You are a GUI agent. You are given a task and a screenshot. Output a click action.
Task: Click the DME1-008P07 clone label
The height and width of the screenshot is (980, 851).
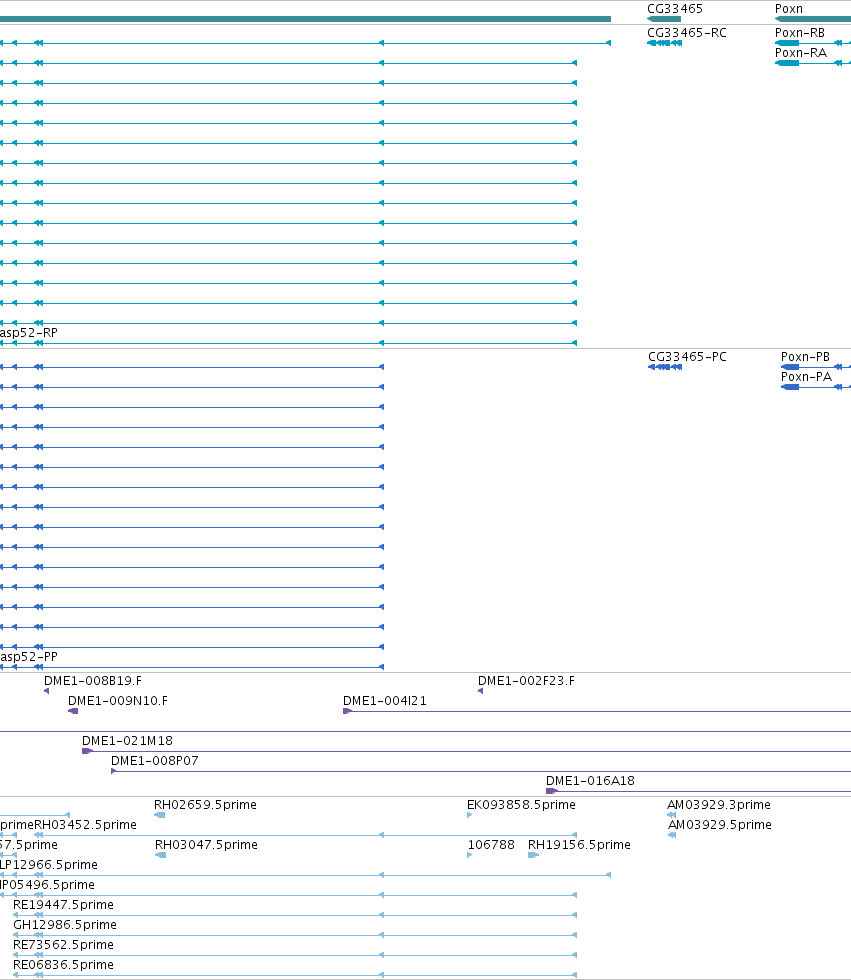[154, 761]
